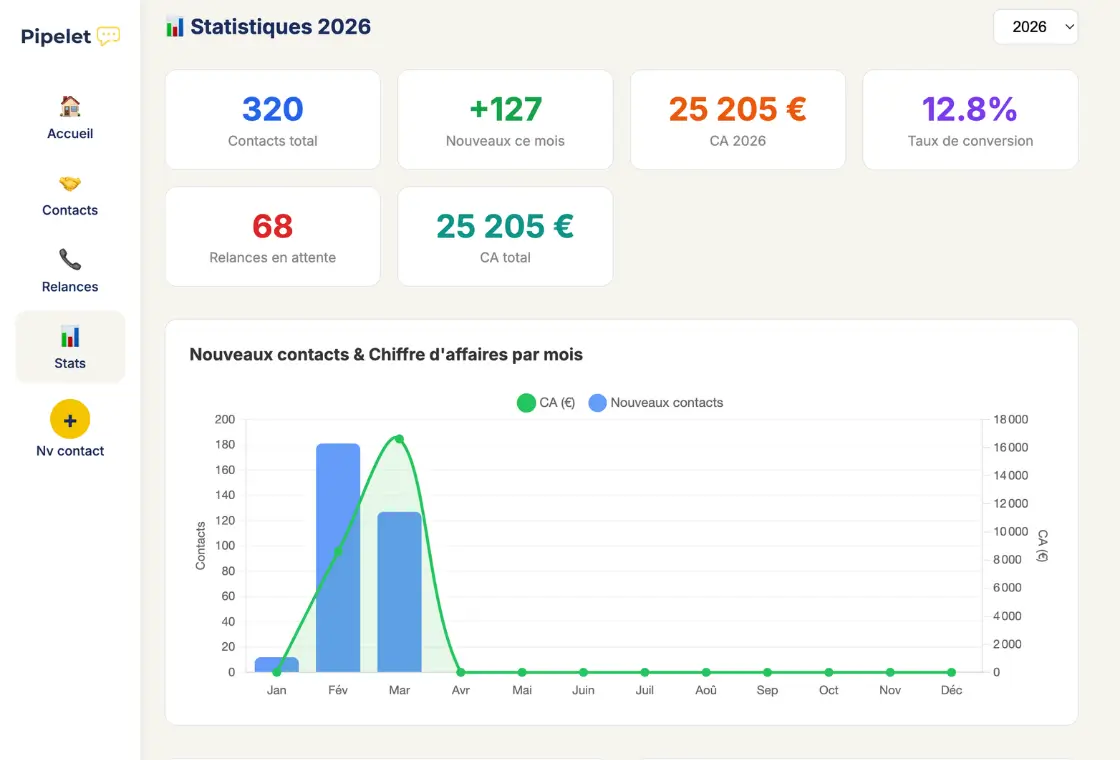Navigate to the Relances section
This screenshot has width=1120, height=760.
coord(69,271)
